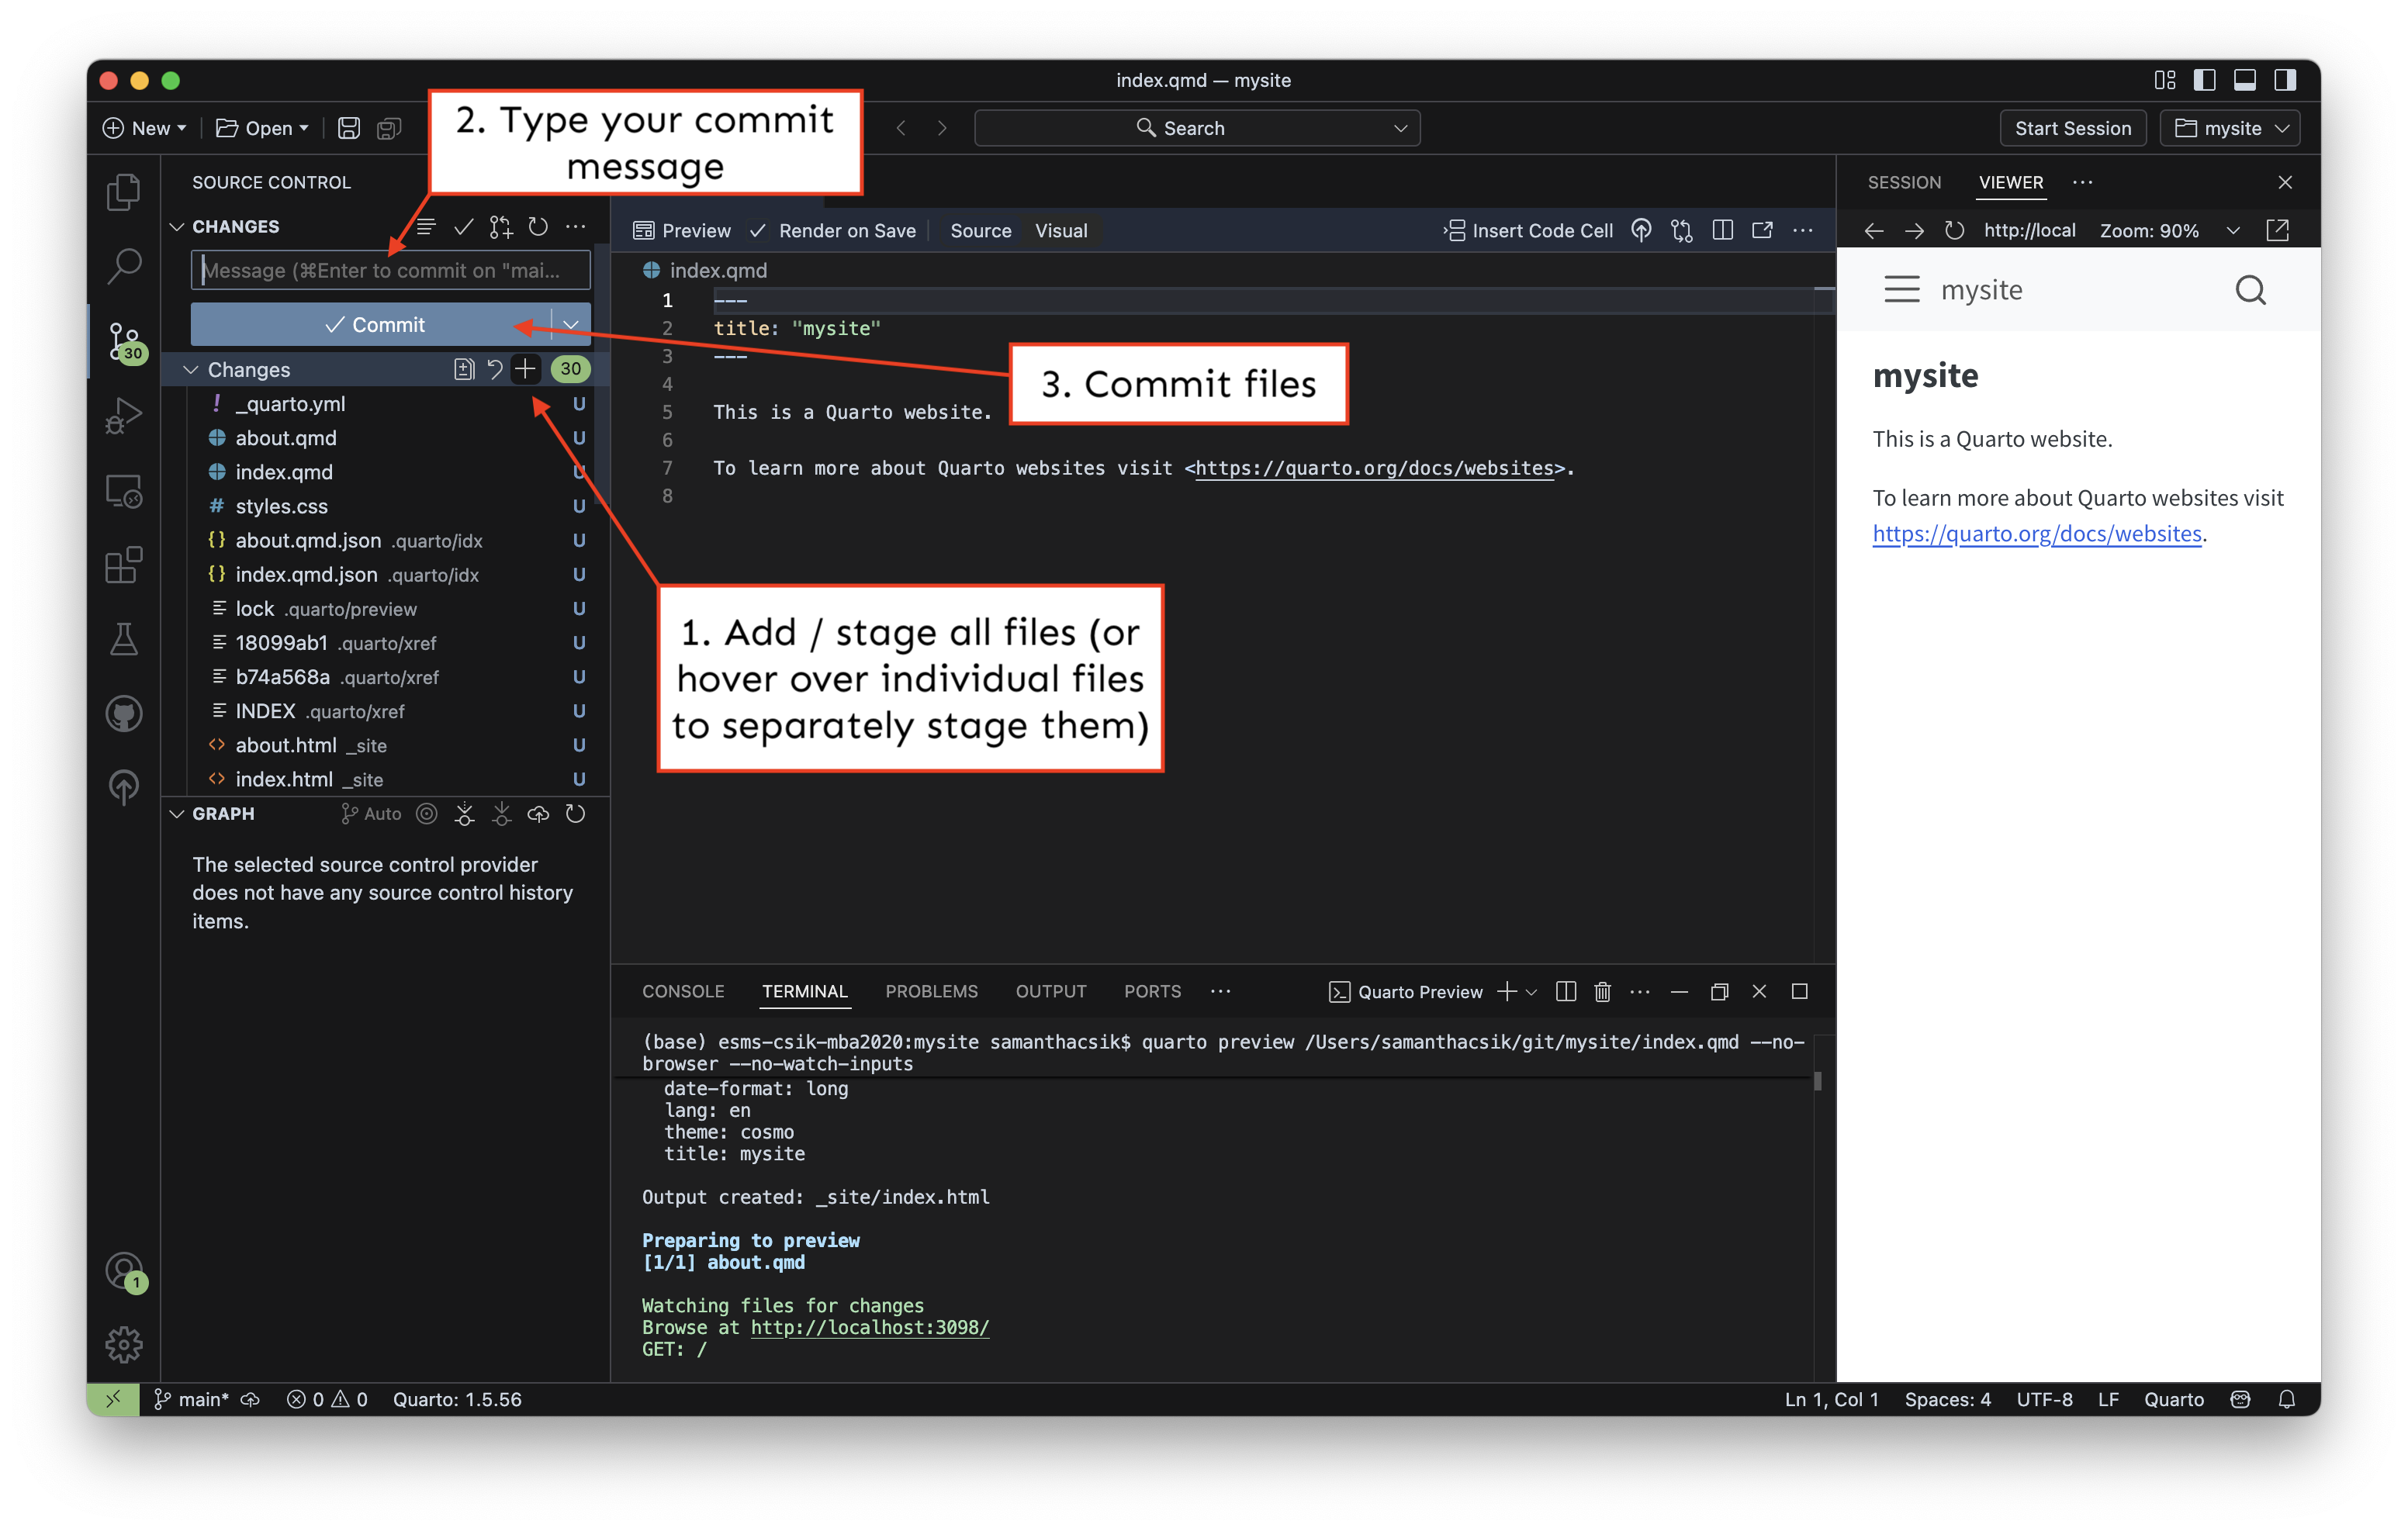Toggle bottom panel in title bar
2408x1531 pixels.
[2244, 80]
